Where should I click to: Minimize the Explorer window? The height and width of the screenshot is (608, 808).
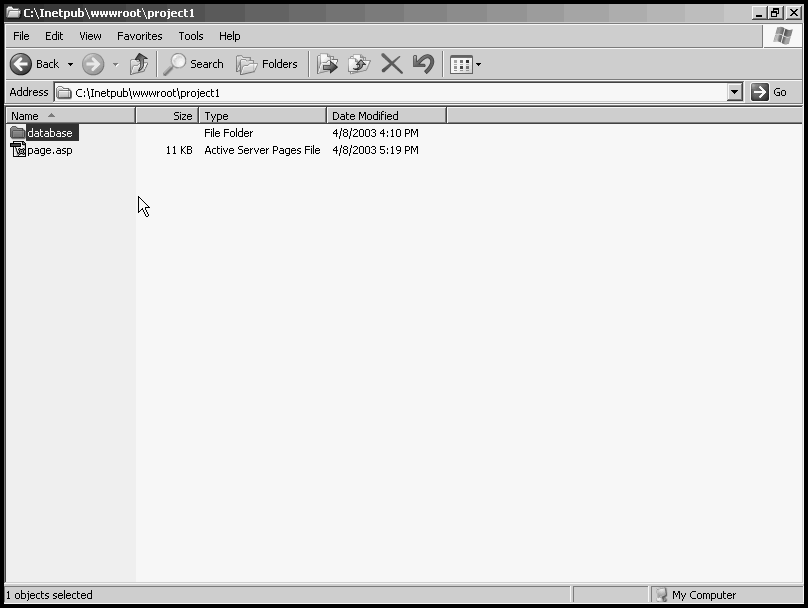click(759, 13)
